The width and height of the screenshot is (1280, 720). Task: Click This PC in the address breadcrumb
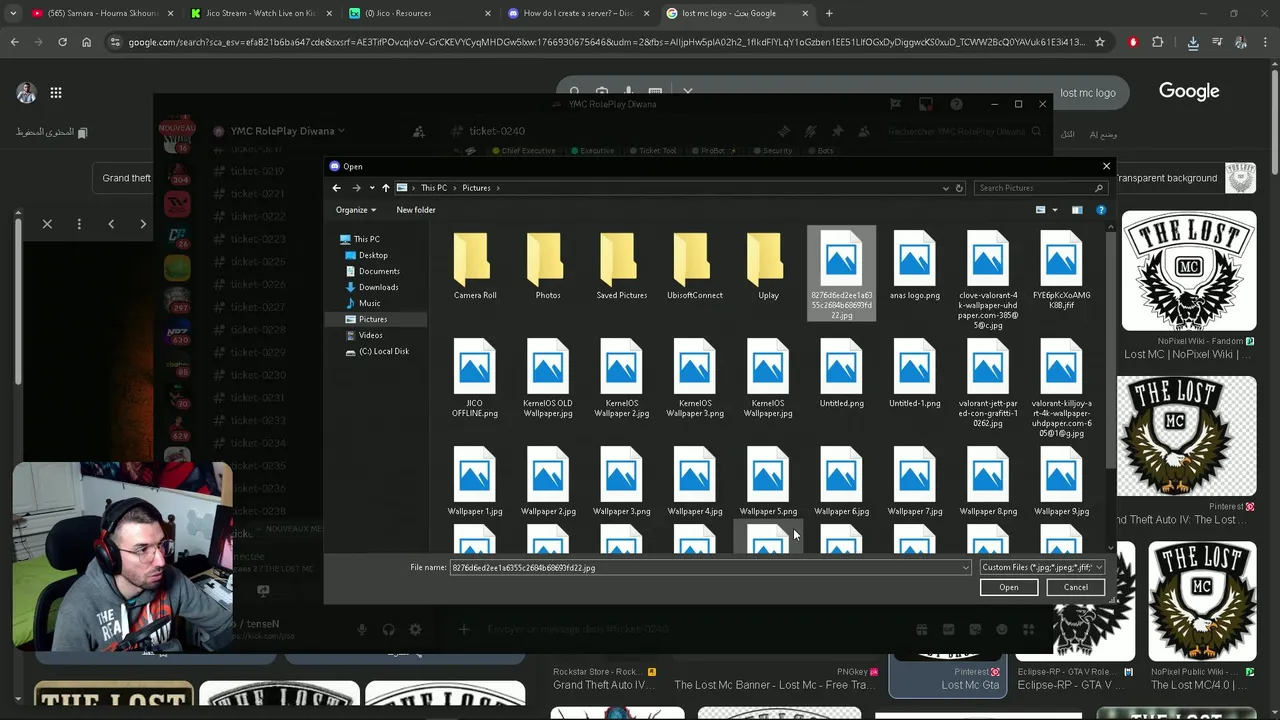[434, 188]
